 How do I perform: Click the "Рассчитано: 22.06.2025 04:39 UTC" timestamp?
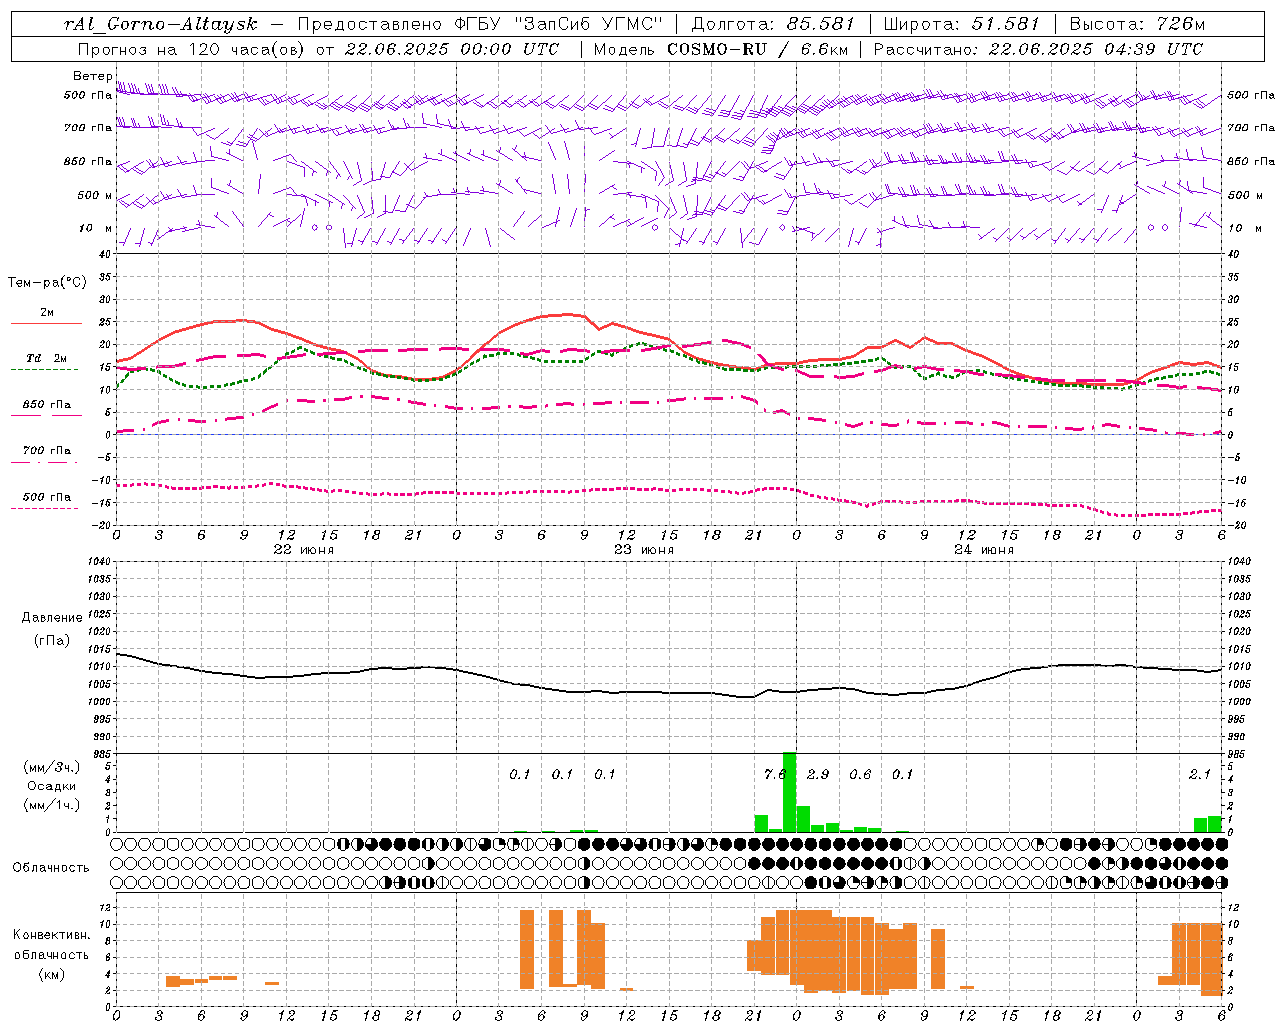(x=1038, y=49)
